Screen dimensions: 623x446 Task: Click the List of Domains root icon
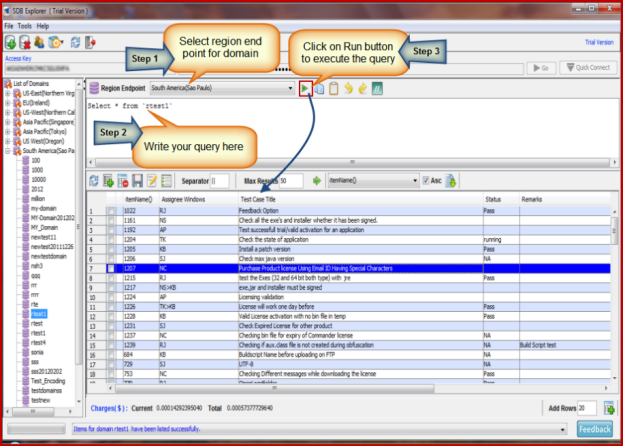[8, 83]
